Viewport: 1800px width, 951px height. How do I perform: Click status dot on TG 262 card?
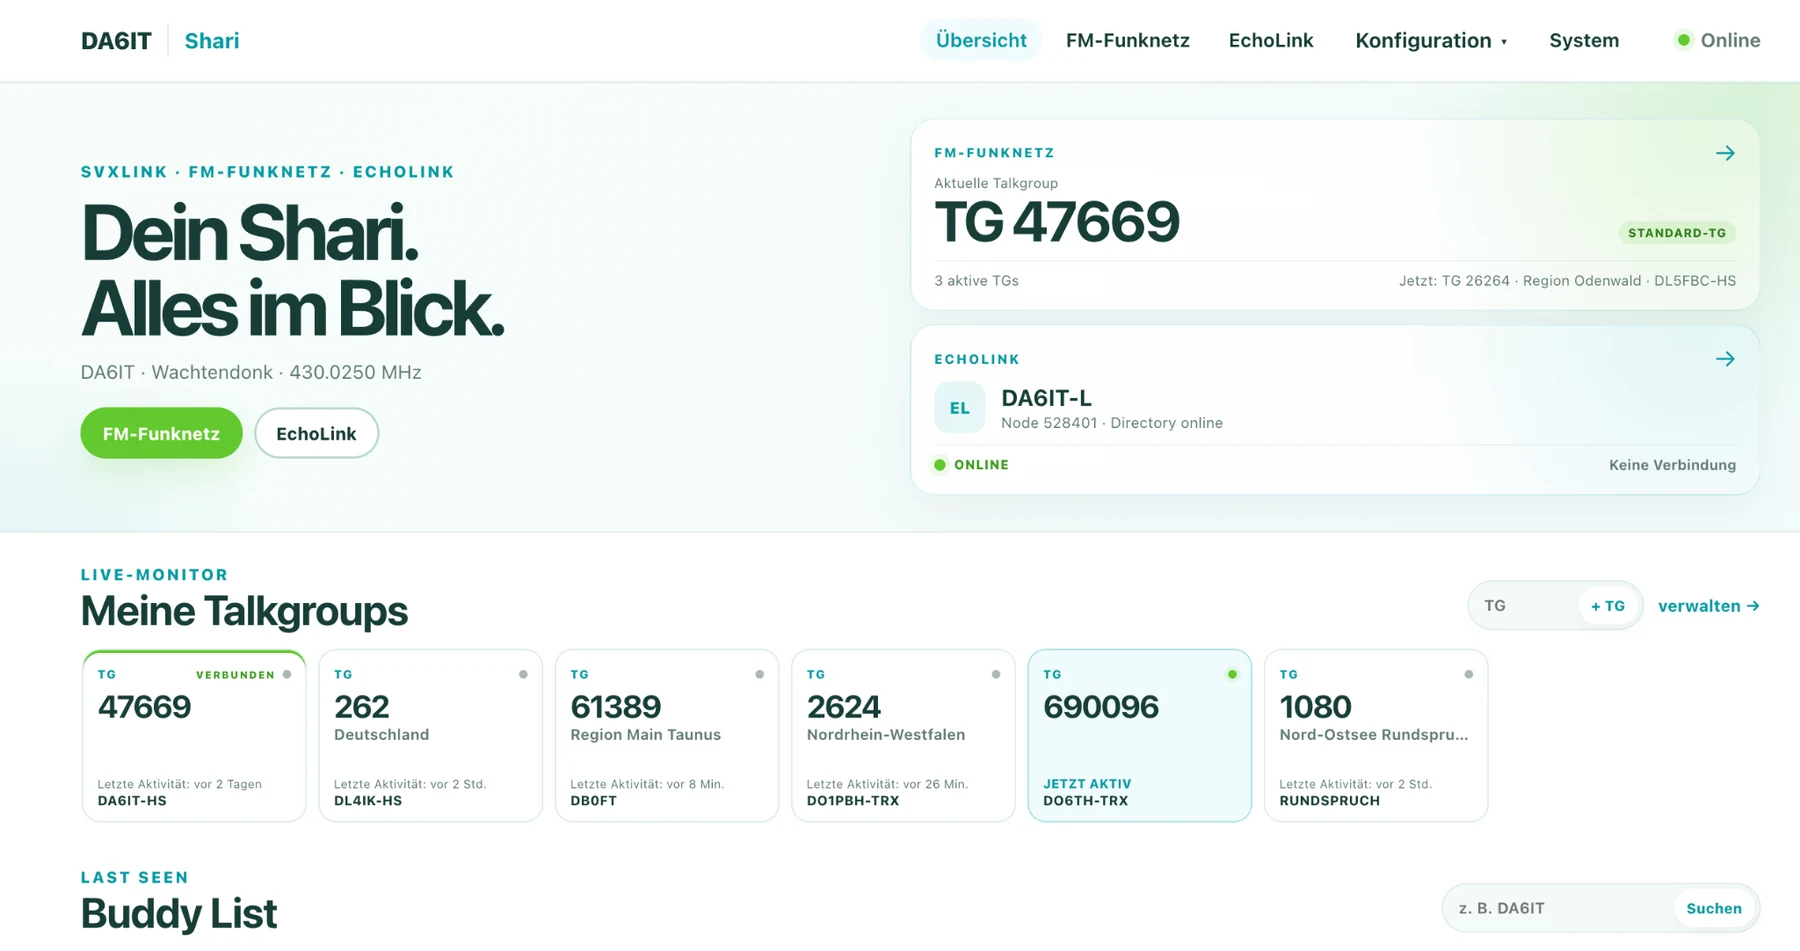pos(523,674)
